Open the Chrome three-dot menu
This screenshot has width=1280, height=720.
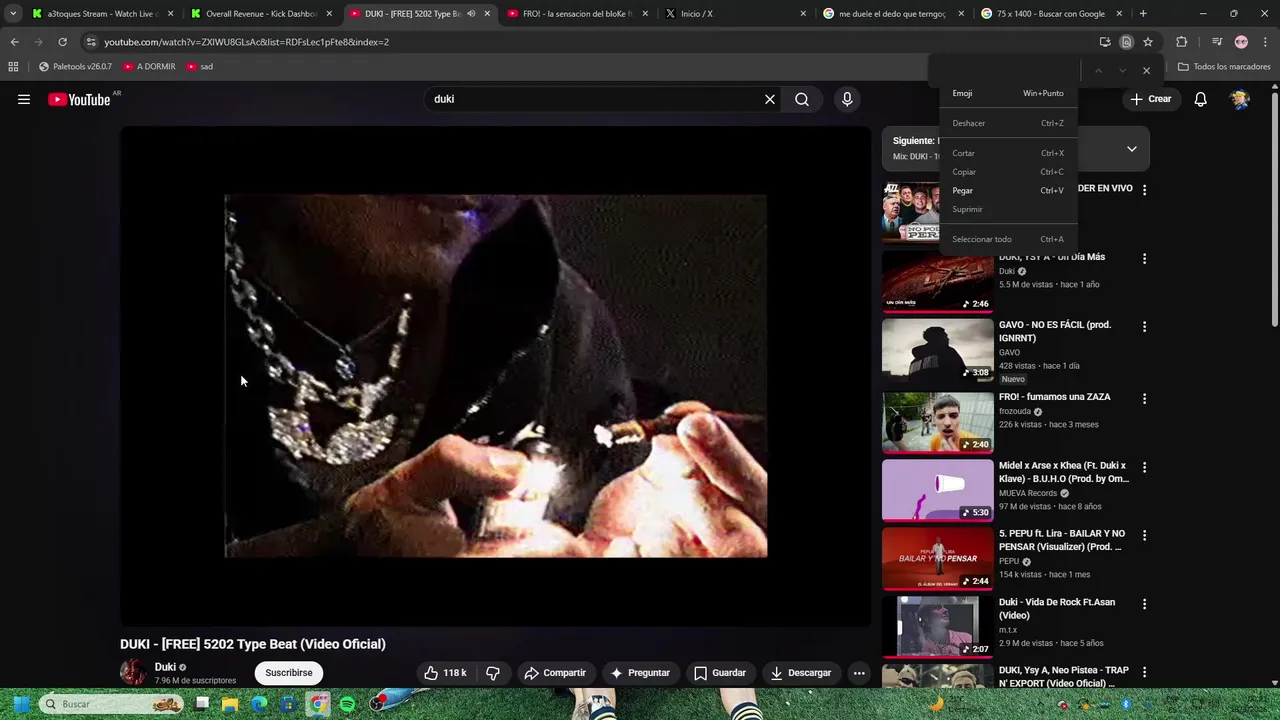pos(1265,42)
